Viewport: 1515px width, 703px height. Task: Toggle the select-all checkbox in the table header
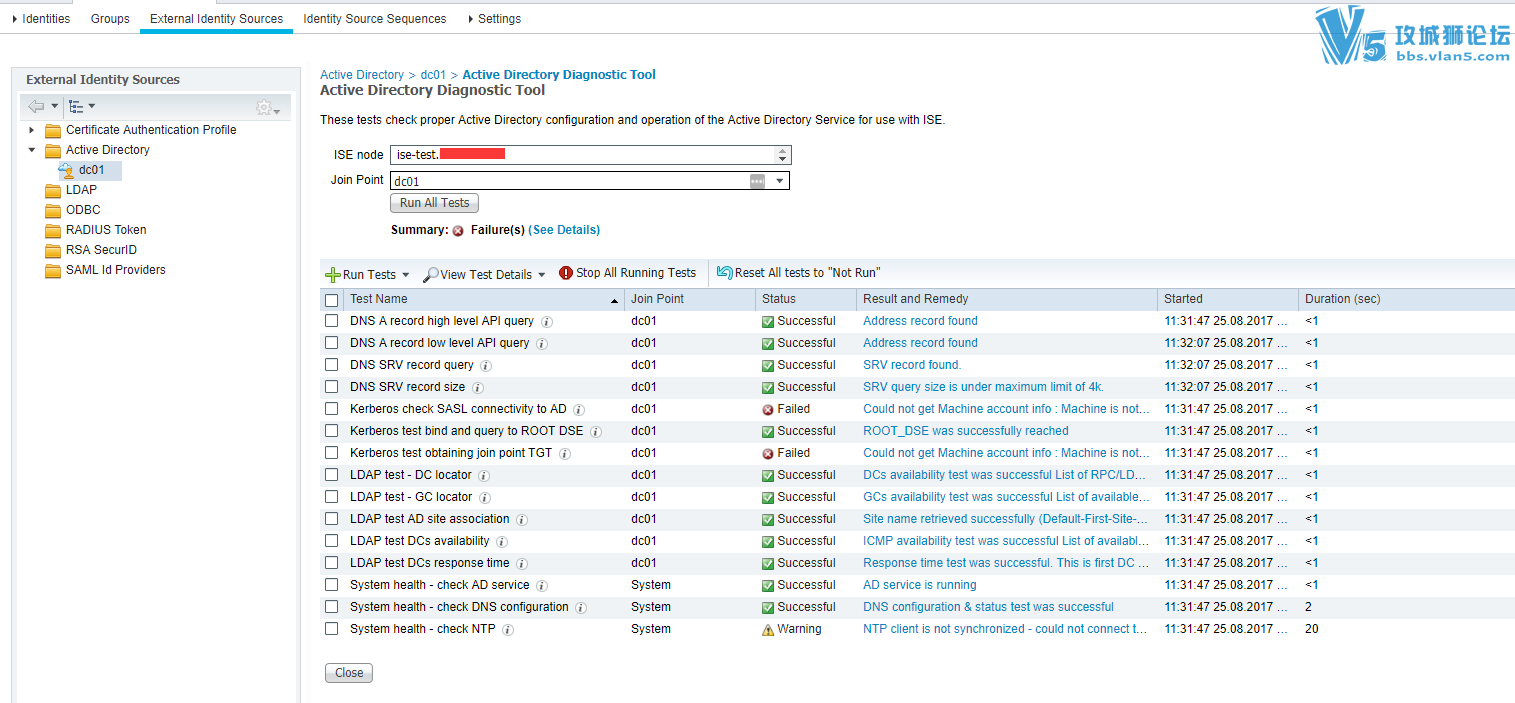pyautogui.click(x=332, y=300)
